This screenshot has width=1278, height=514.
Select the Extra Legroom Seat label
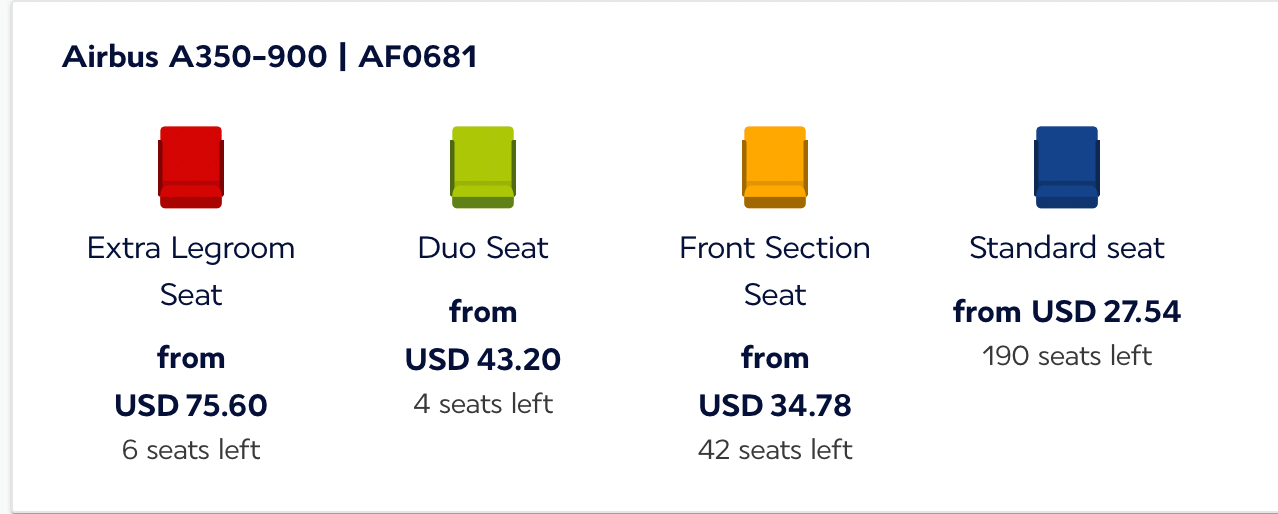tap(191, 271)
